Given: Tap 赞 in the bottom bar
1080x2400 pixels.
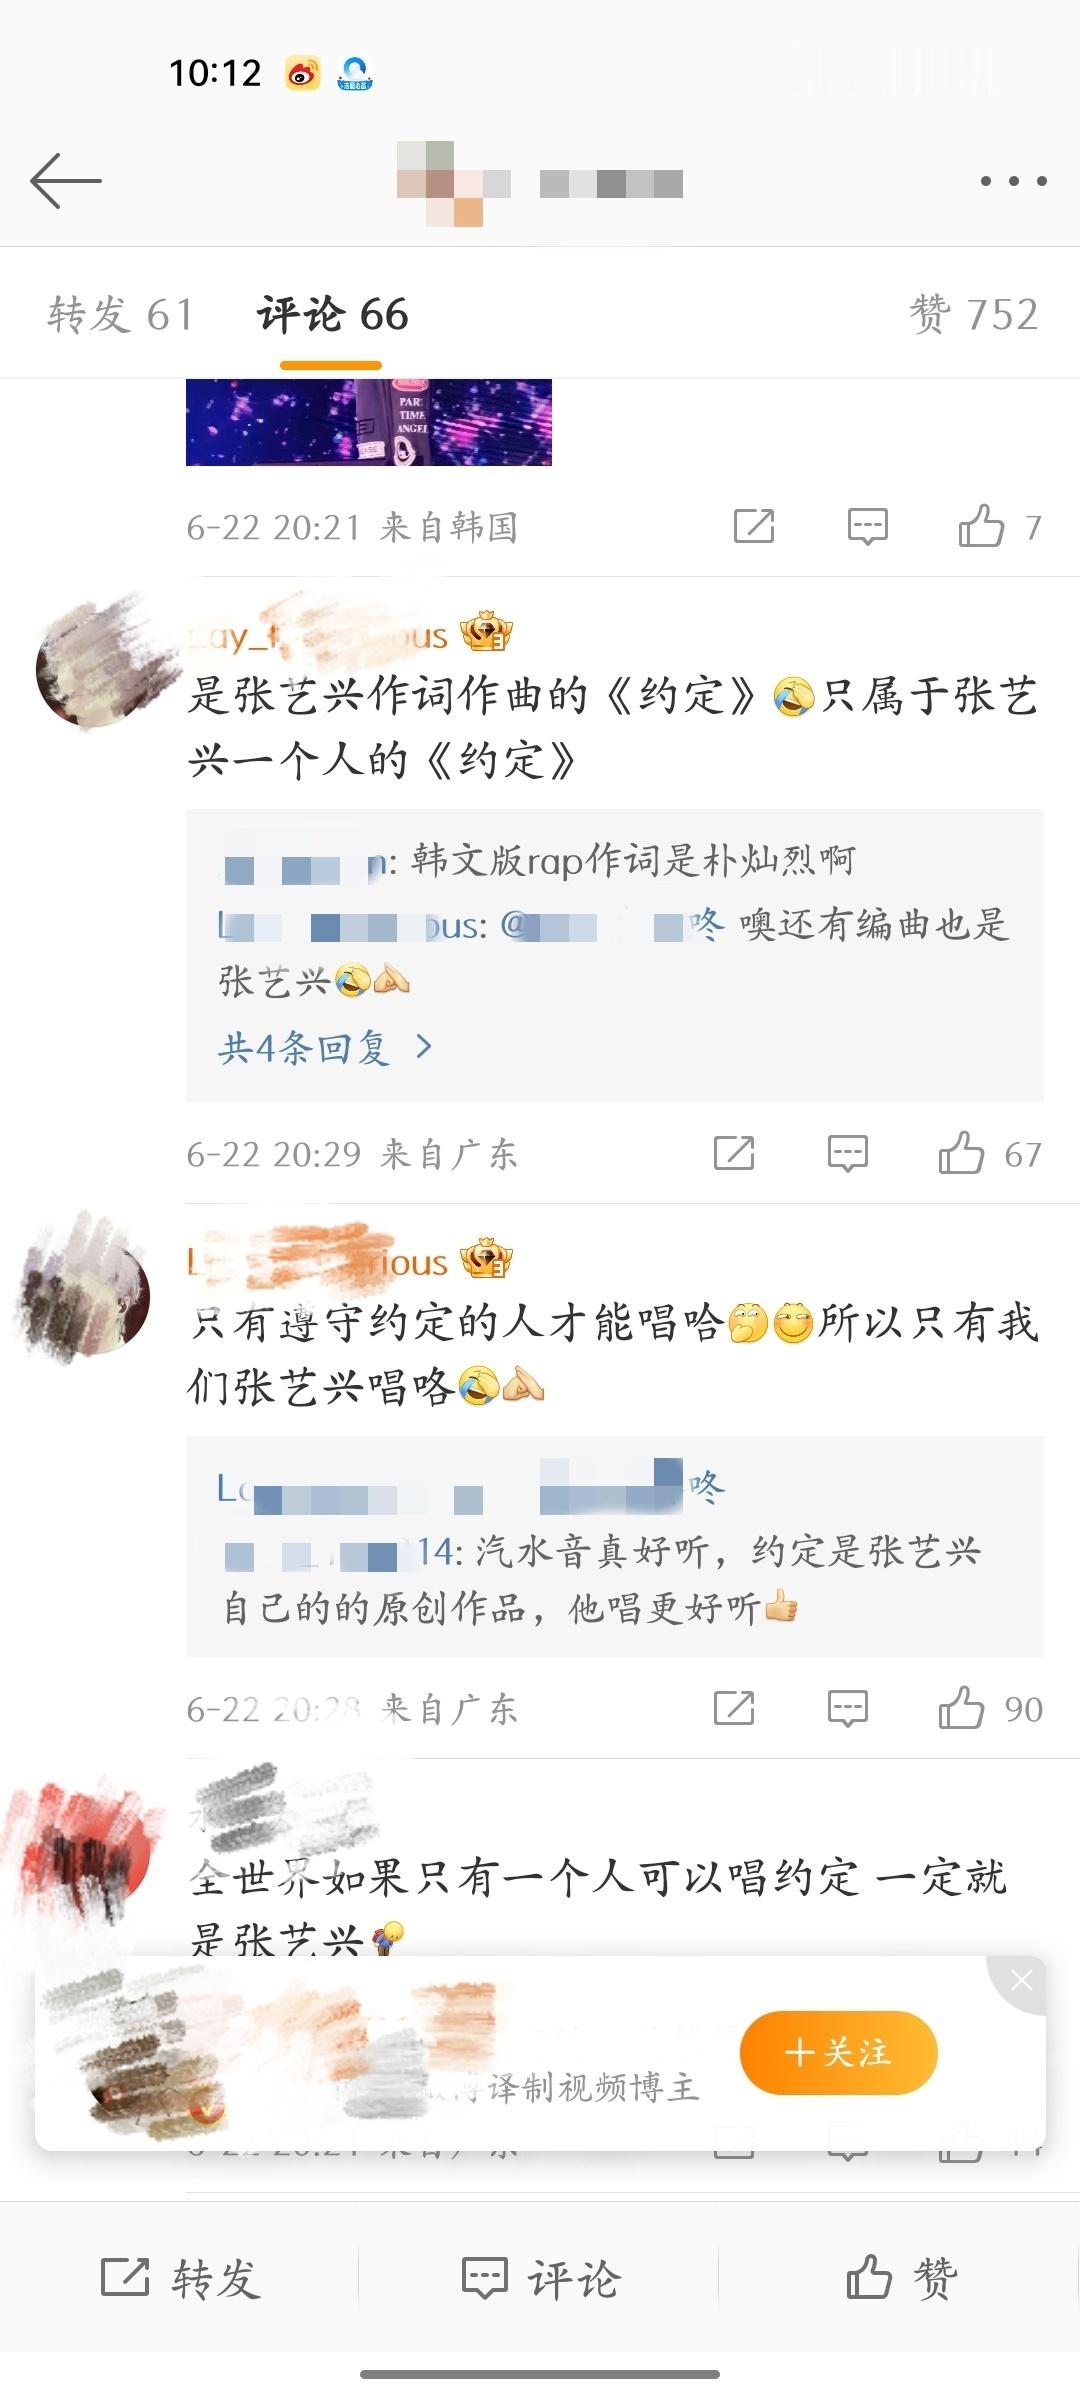Looking at the screenshot, I should (x=902, y=2279).
